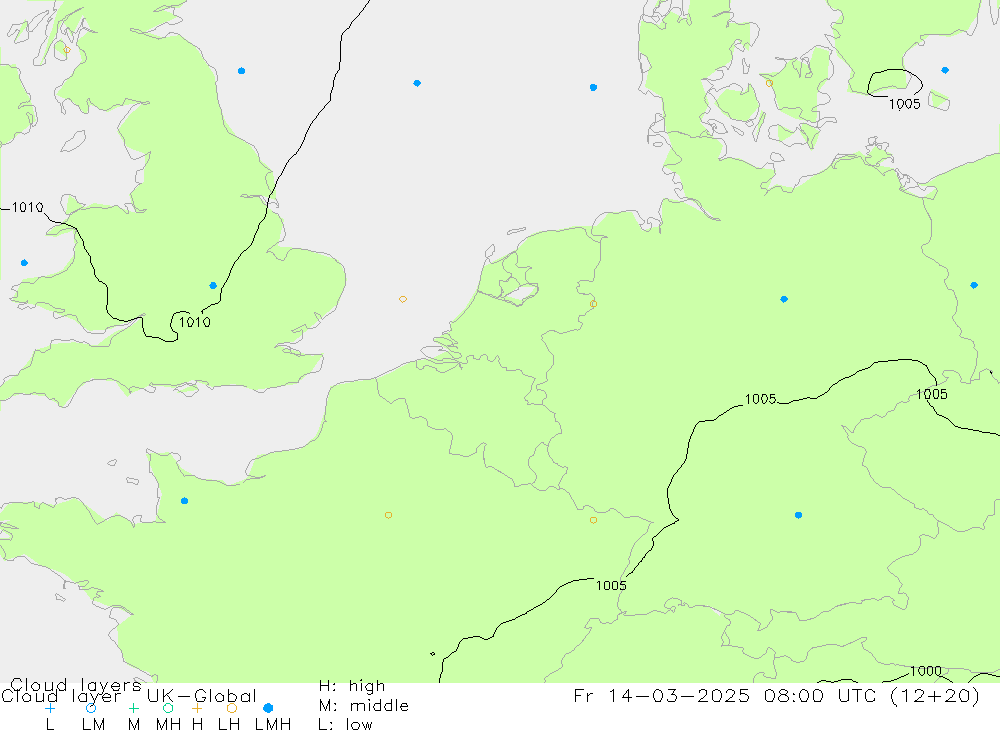Select the blue dot in central Germany
Image resolution: width=1000 pixels, height=733 pixels.
(x=784, y=299)
